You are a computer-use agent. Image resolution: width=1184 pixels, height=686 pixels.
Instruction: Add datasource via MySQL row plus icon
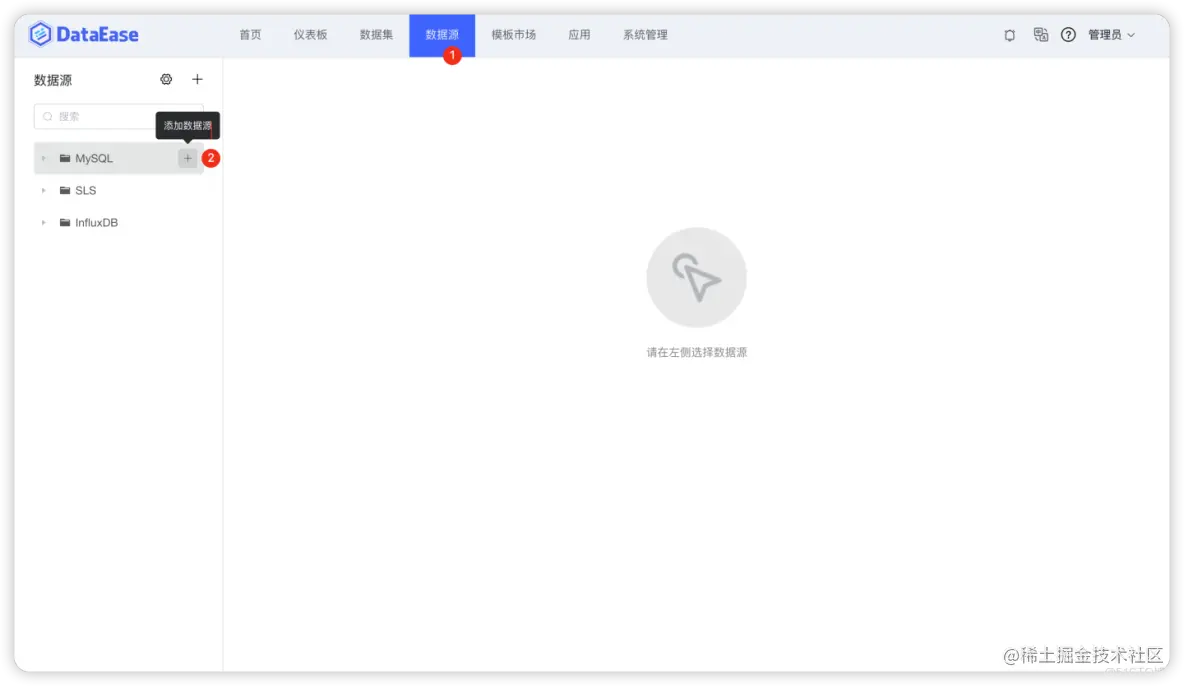(187, 158)
